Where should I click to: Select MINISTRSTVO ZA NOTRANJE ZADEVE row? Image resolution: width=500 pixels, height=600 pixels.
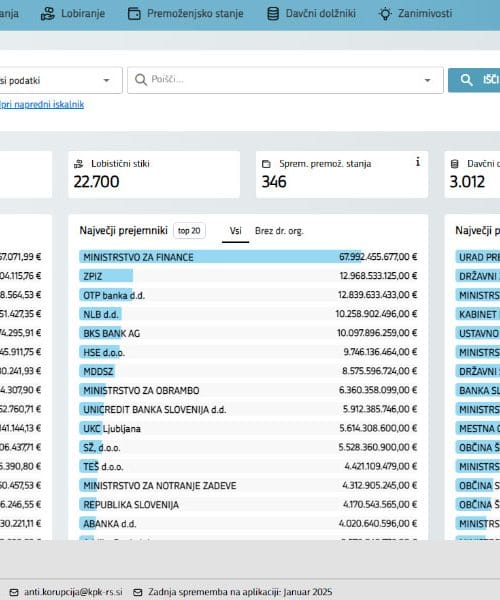(x=248, y=486)
